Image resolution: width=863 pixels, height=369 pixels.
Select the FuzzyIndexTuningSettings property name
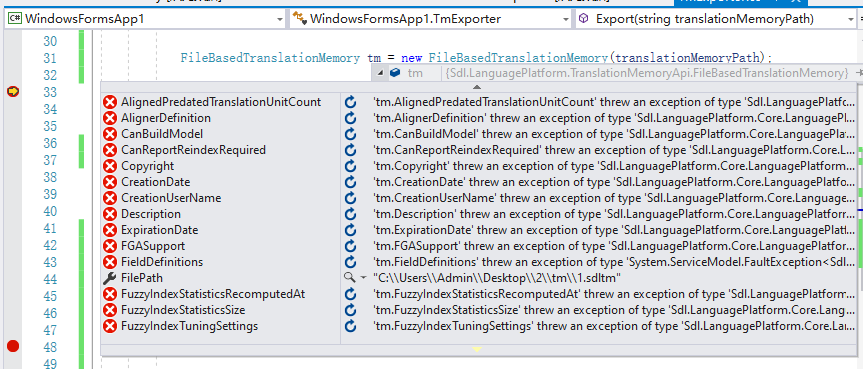(x=189, y=326)
